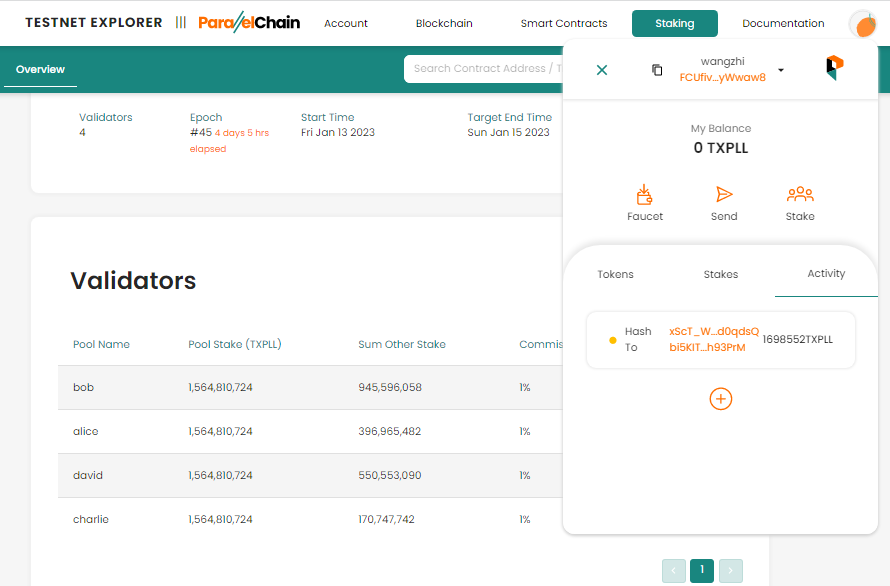This screenshot has width=890, height=586.
Task: Click the 945,596,058 stake value
Action: coord(390,387)
